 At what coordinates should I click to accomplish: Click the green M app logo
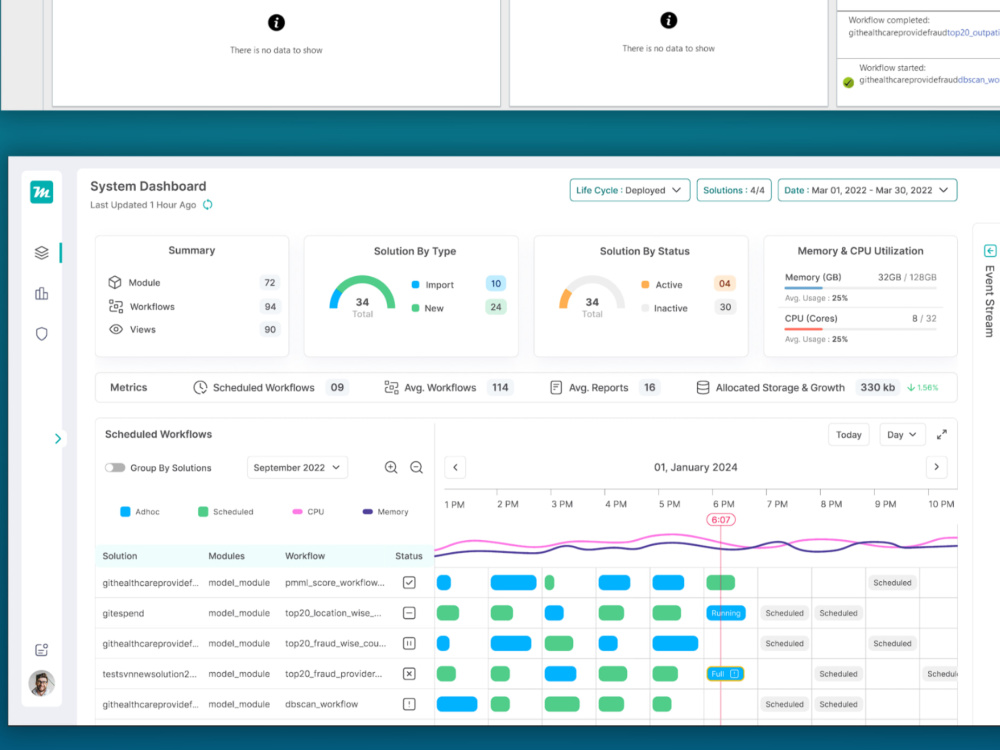click(41, 192)
